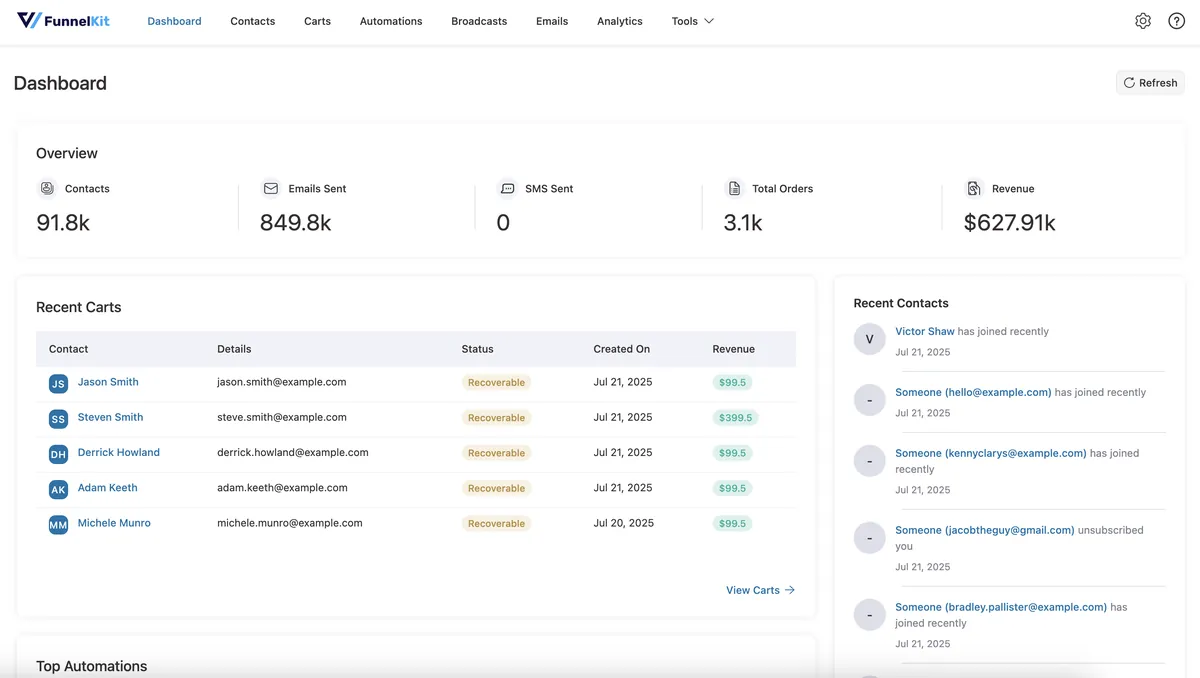Click Recoverable status in Michele Munro row

pos(496,524)
